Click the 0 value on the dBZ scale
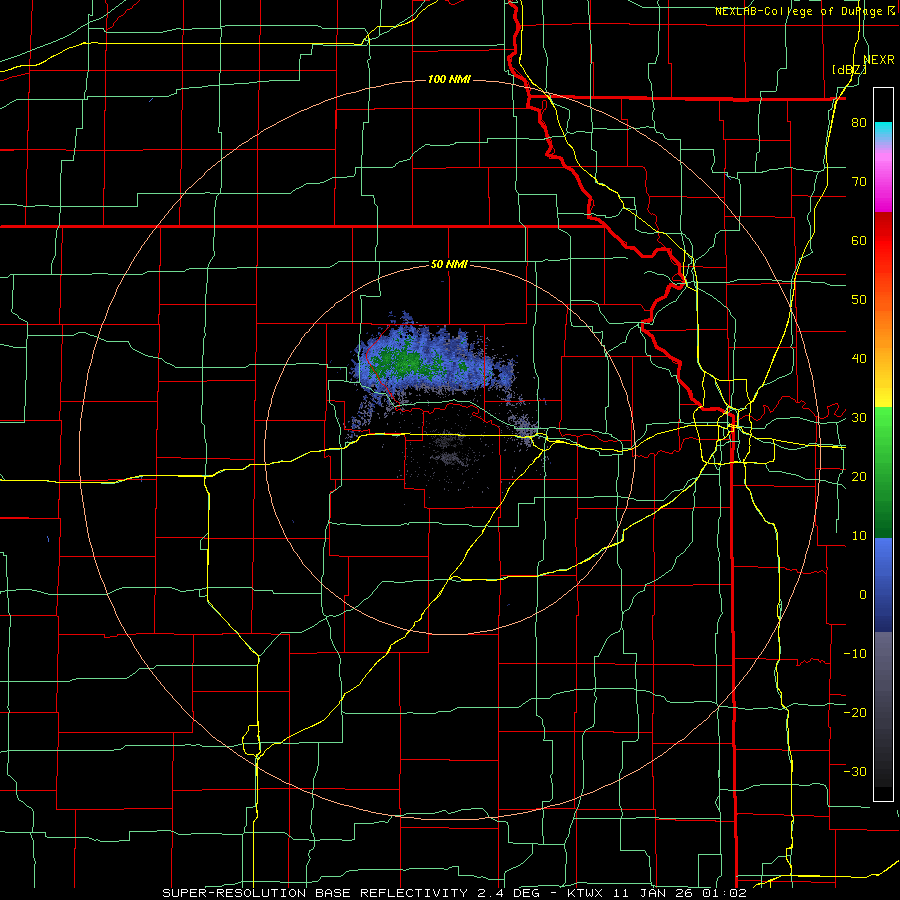 click(863, 595)
